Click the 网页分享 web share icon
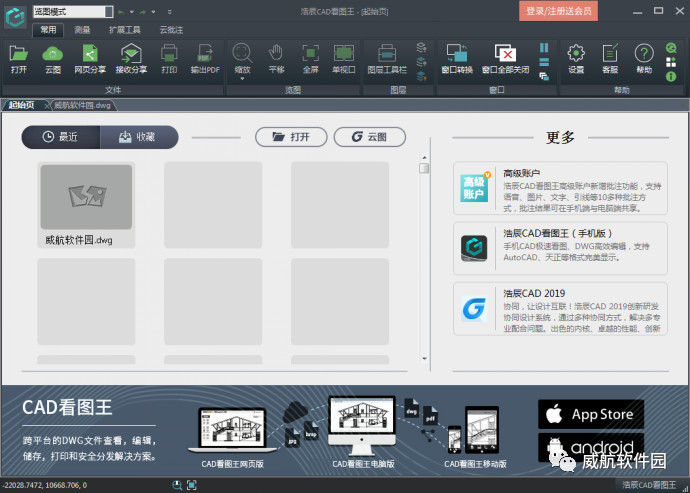This screenshot has width=690, height=493. pyautogui.click(x=89, y=58)
